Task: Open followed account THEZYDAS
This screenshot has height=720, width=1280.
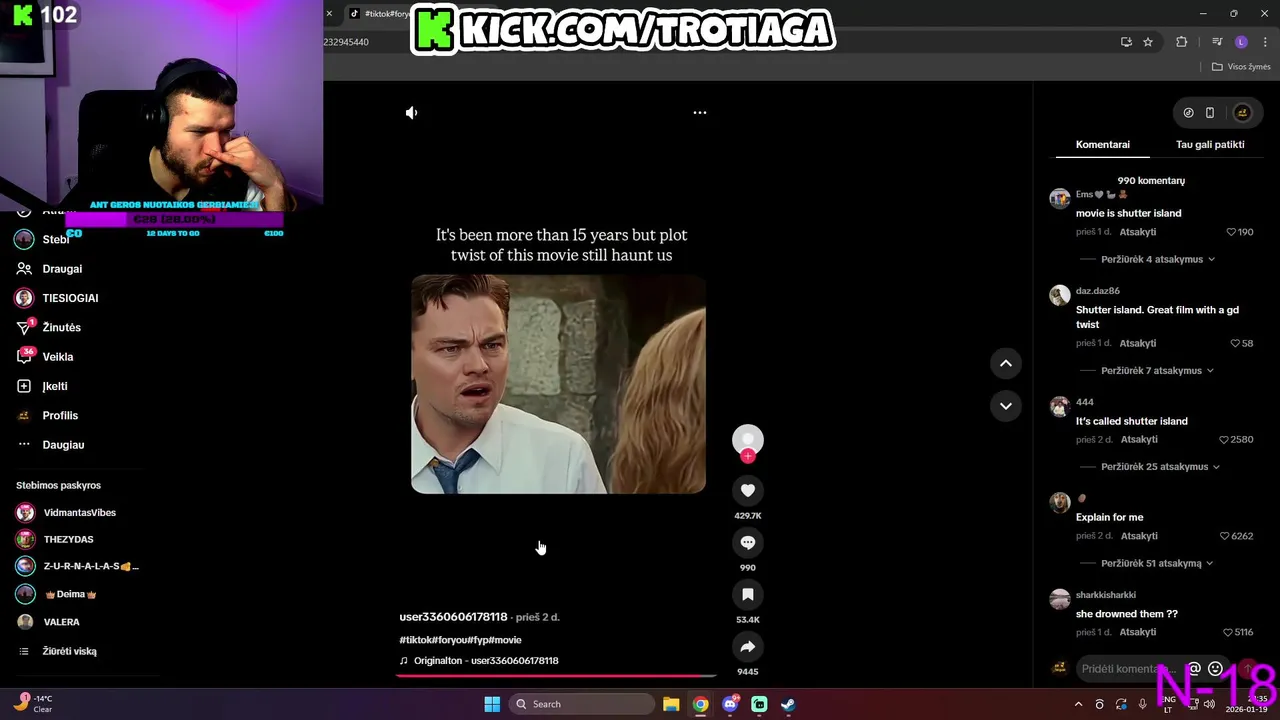Action: click(x=67, y=540)
